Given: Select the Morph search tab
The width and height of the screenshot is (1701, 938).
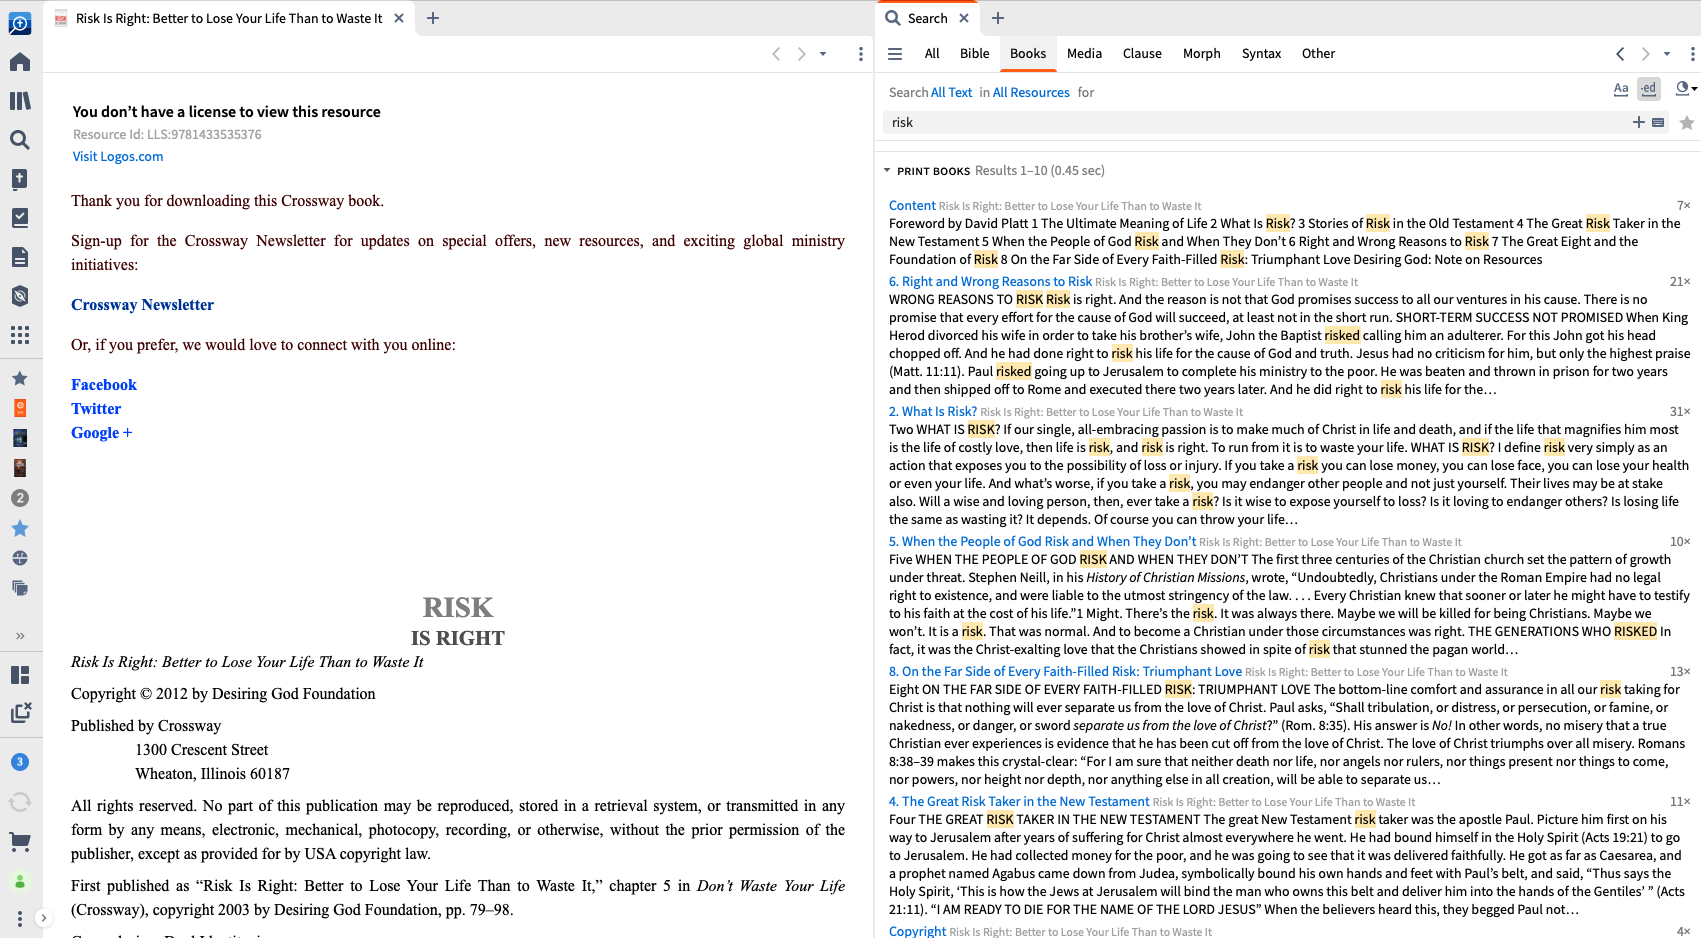Looking at the screenshot, I should point(1202,54).
